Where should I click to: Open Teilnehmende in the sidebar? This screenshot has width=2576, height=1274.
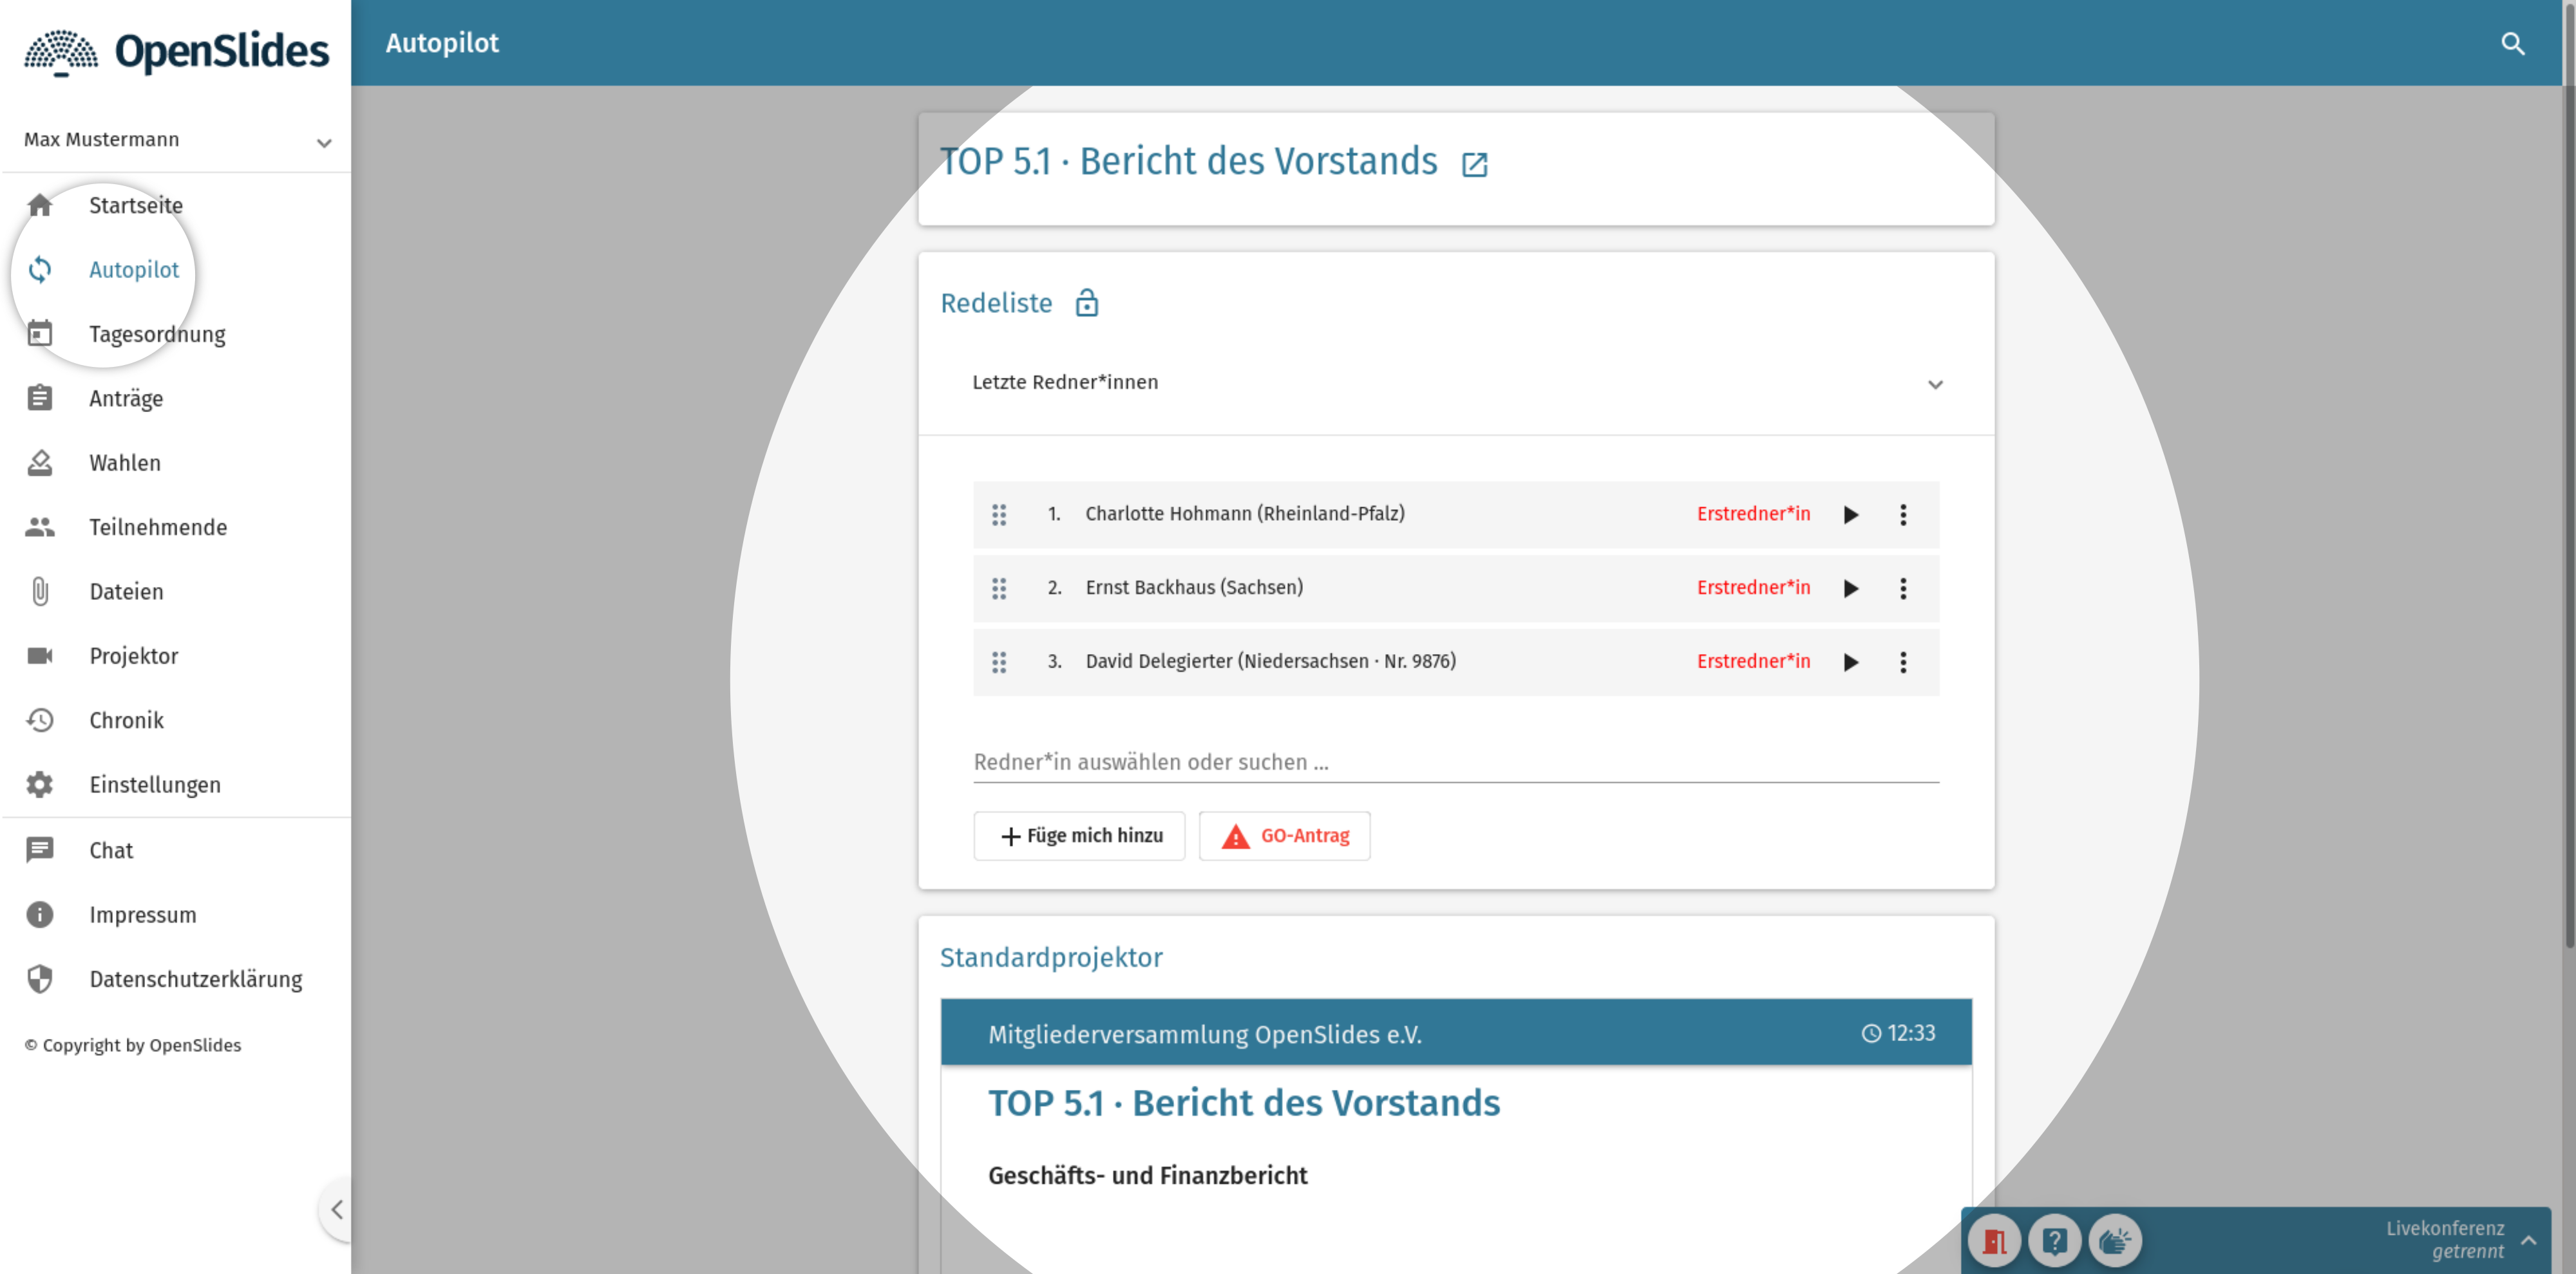click(x=177, y=528)
